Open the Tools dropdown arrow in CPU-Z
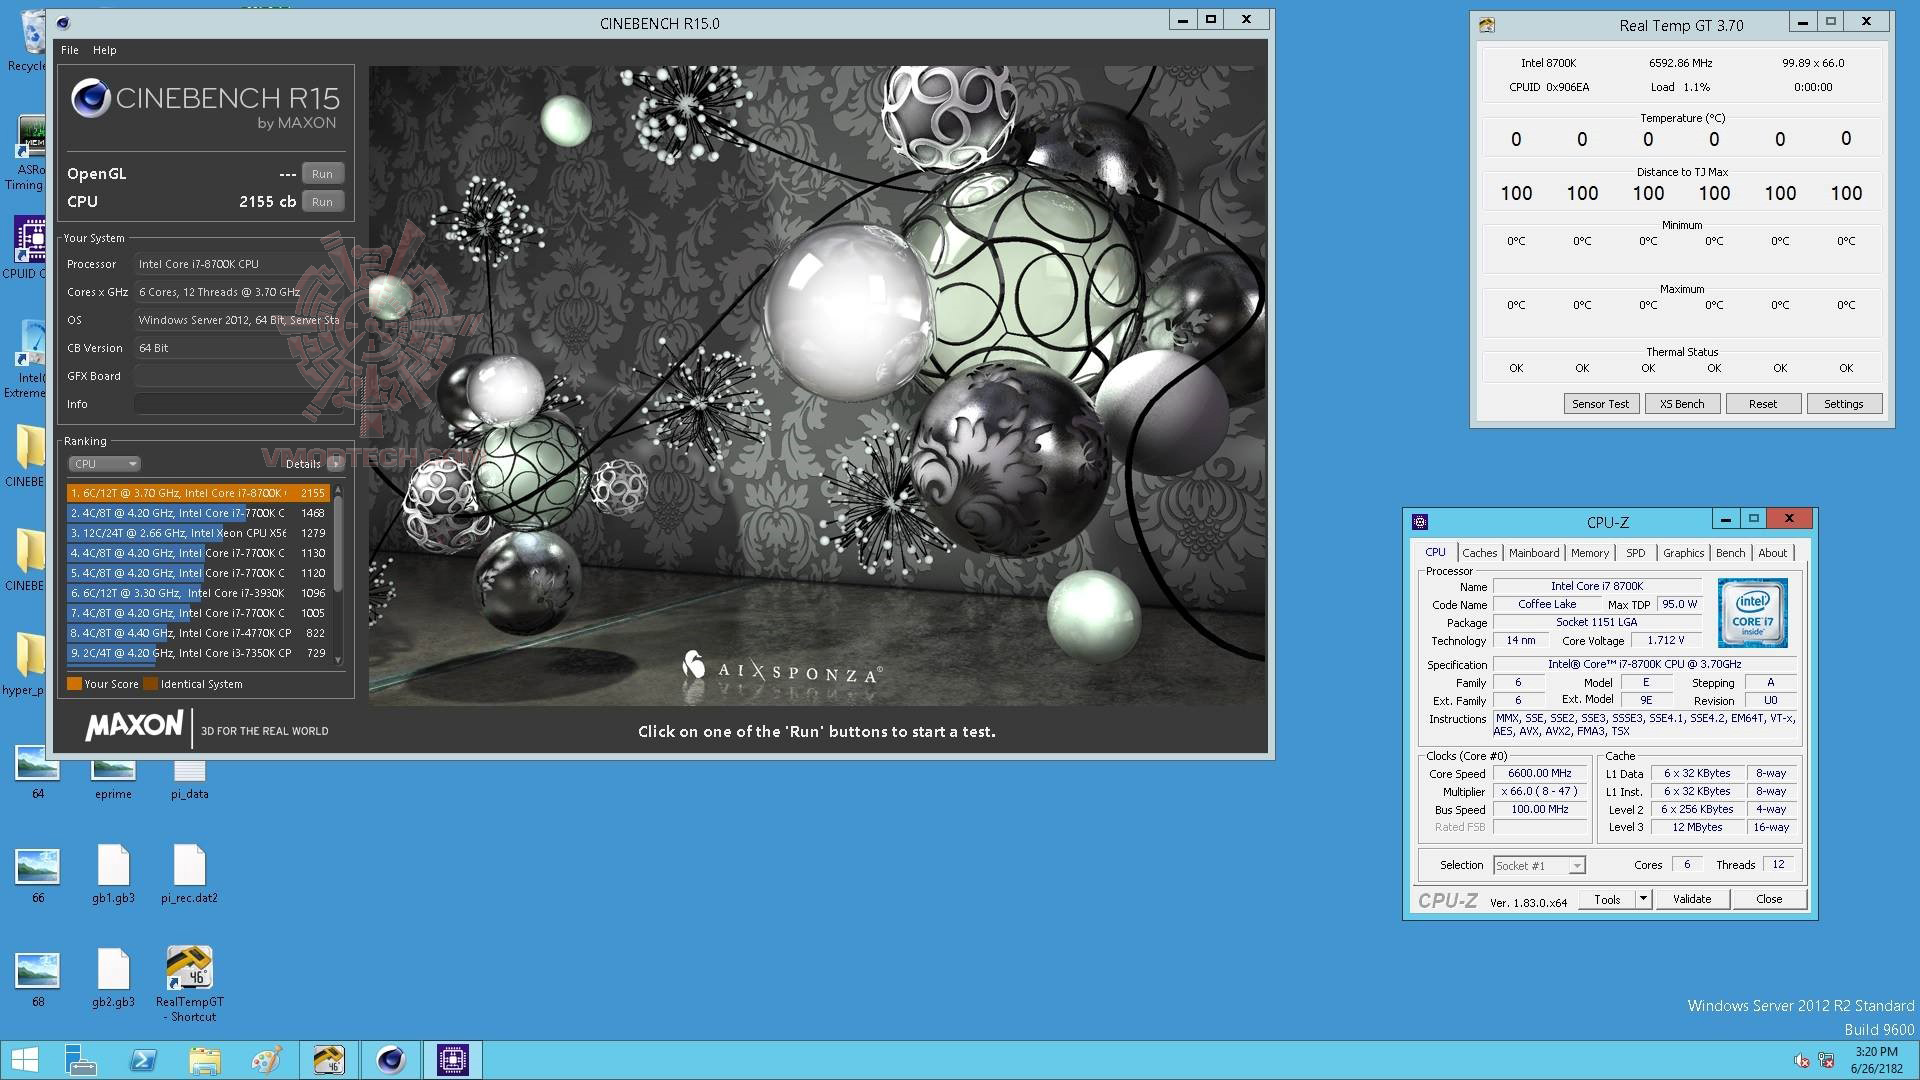This screenshot has width=1920, height=1080. [x=1642, y=899]
